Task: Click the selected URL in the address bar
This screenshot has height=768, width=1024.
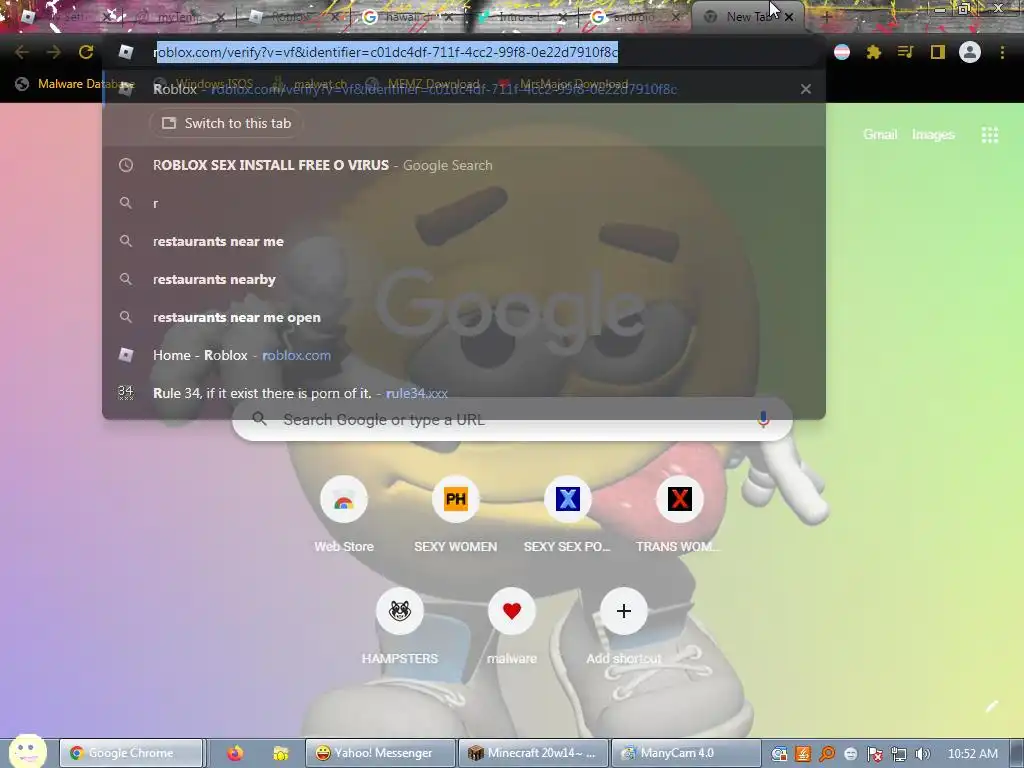Action: [385, 52]
